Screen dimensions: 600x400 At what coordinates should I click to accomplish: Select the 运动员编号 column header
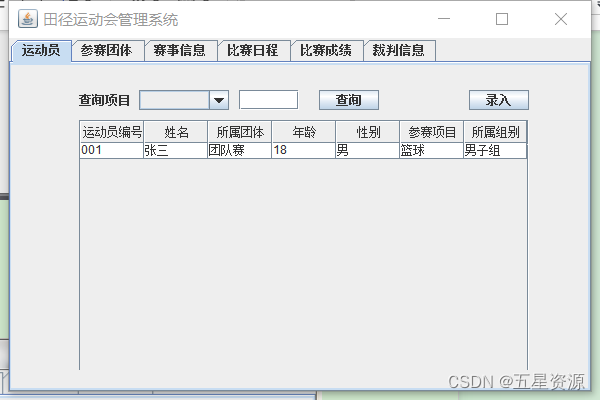coord(112,132)
